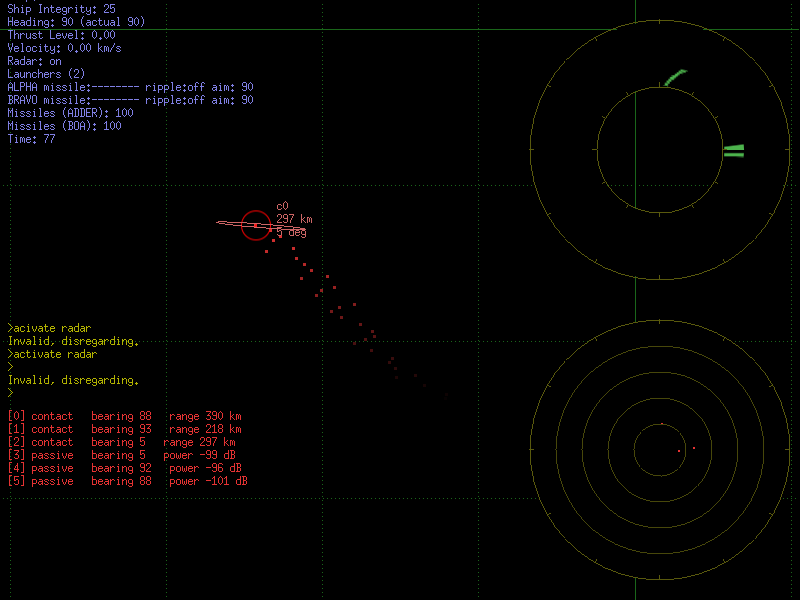Select passive [5] bearing 88 power -101 dB
Viewport: 800px width, 600px height.
[x=128, y=481]
